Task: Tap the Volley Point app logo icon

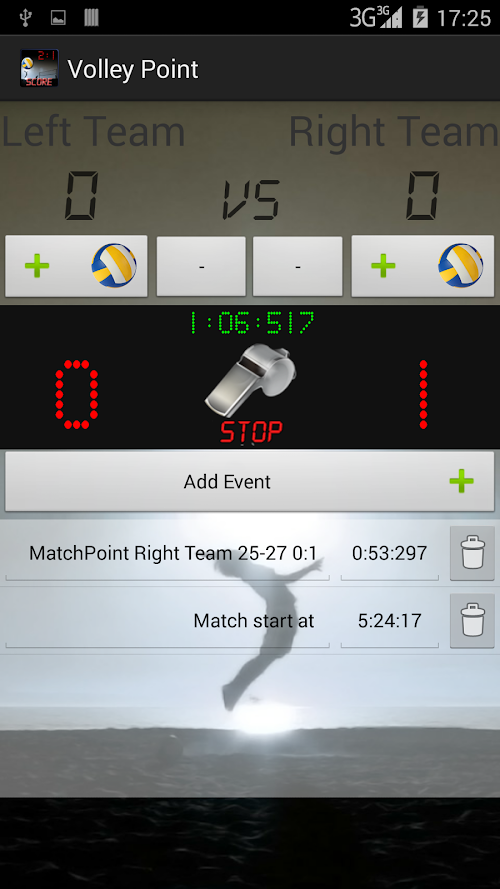Action: click(x=39, y=69)
